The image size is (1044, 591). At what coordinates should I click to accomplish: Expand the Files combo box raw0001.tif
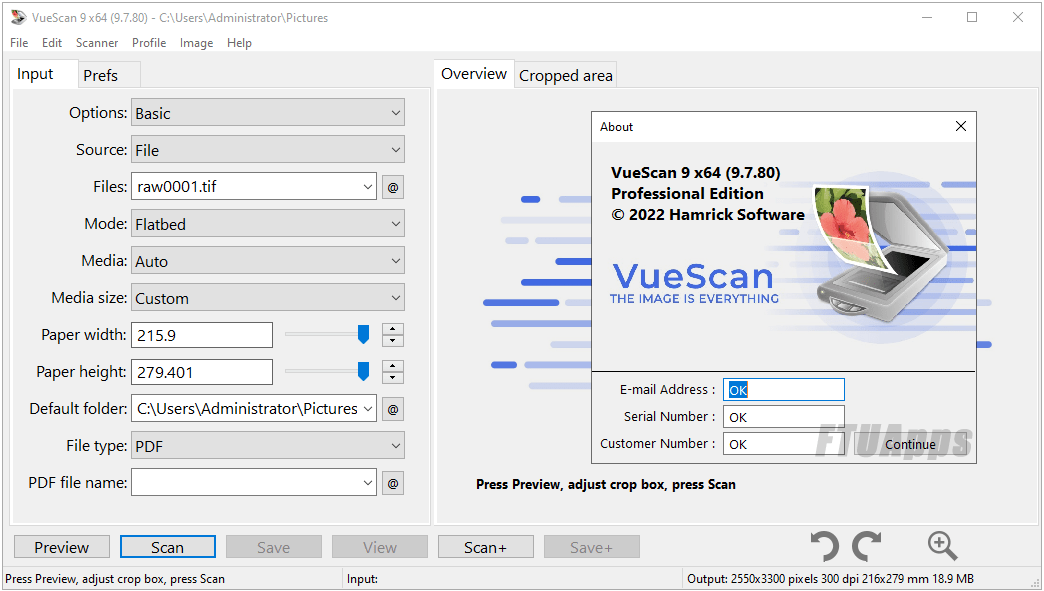point(368,187)
